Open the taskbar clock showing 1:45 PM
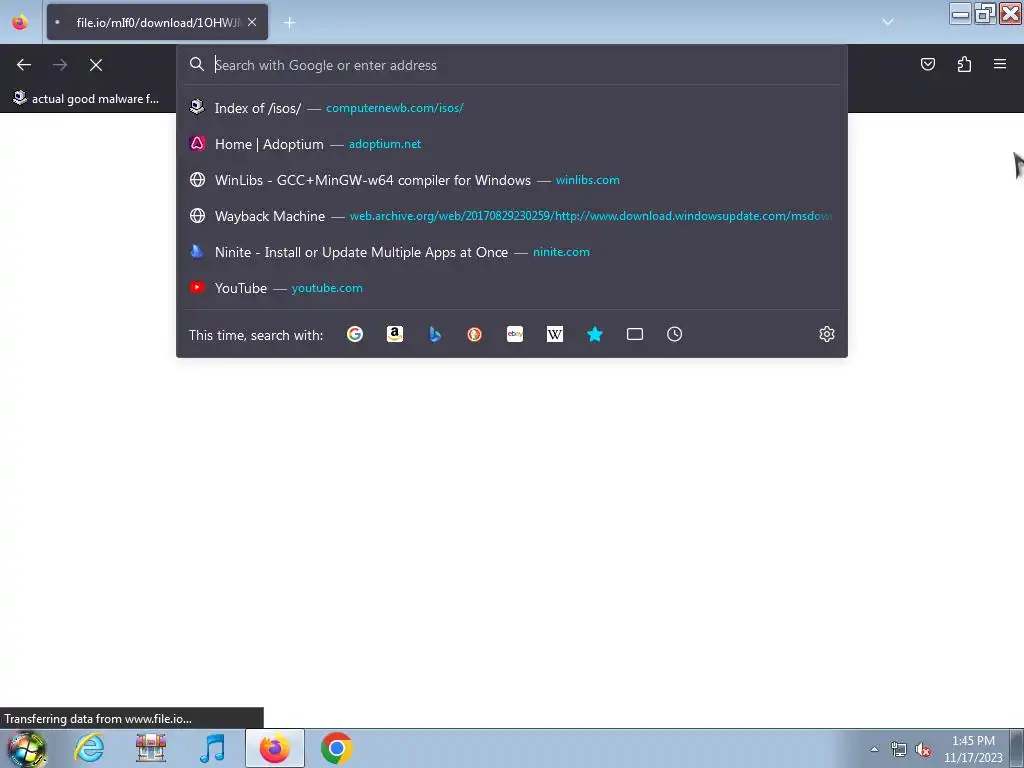Screen dimensions: 1024x768 [x=973, y=749]
